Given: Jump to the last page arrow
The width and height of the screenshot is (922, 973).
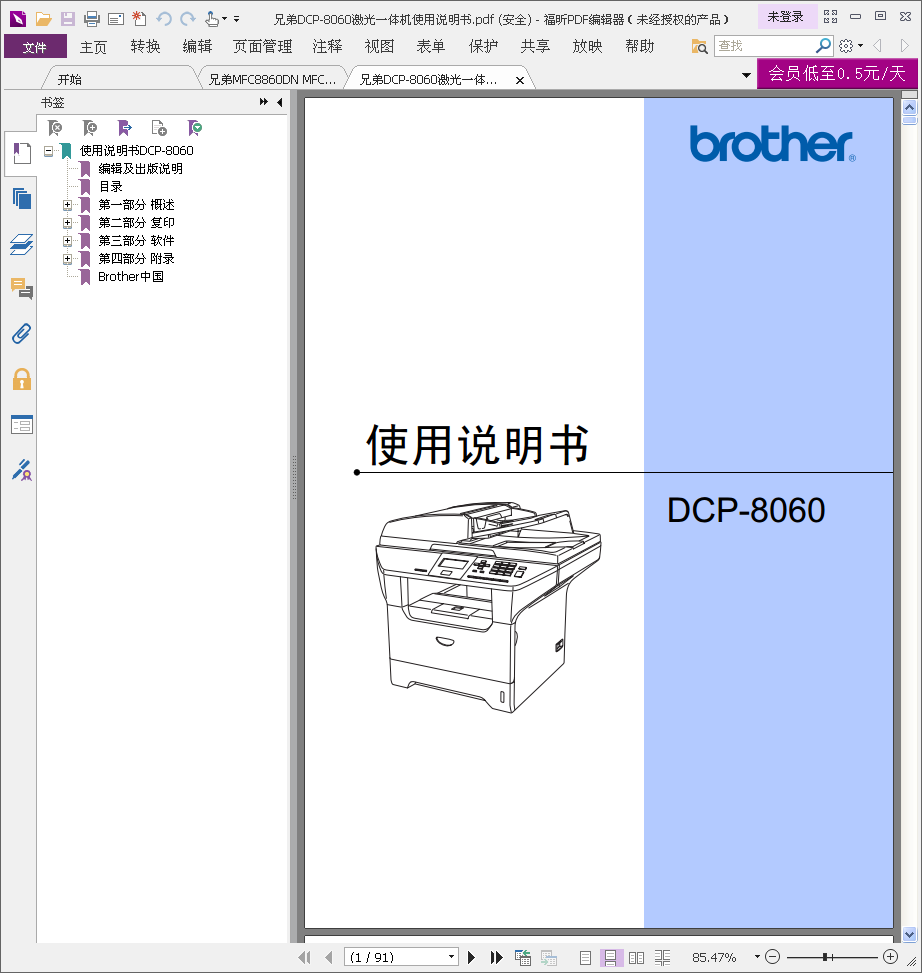Looking at the screenshot, I should (496, 957).
